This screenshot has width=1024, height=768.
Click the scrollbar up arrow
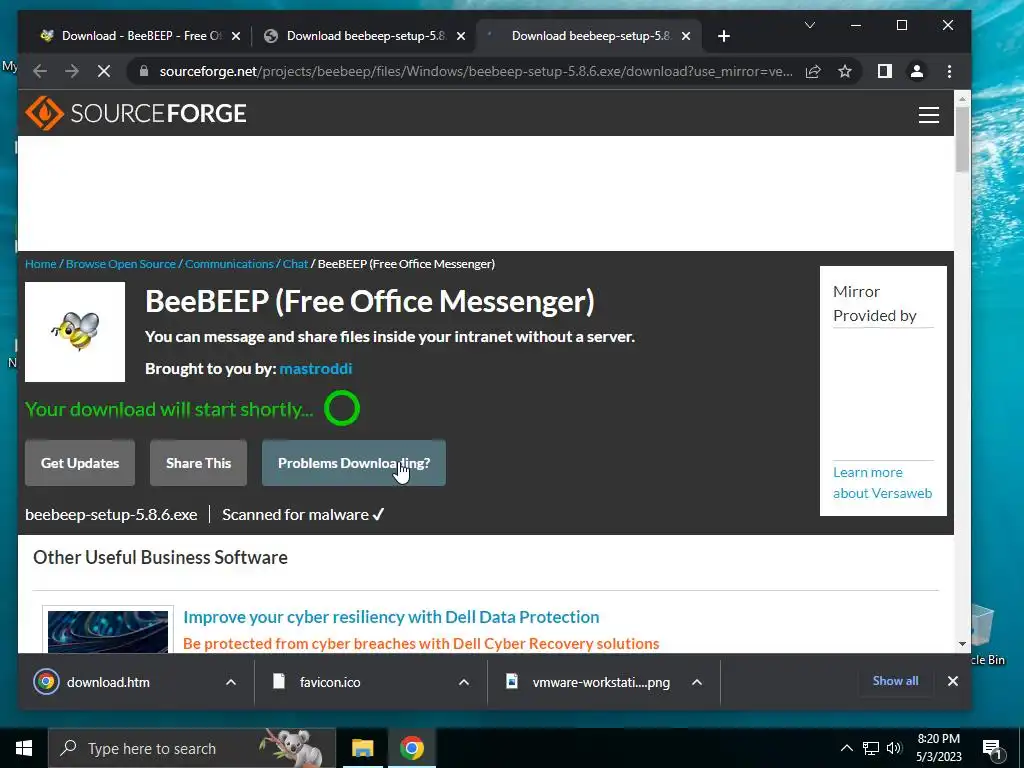point(962,98)
